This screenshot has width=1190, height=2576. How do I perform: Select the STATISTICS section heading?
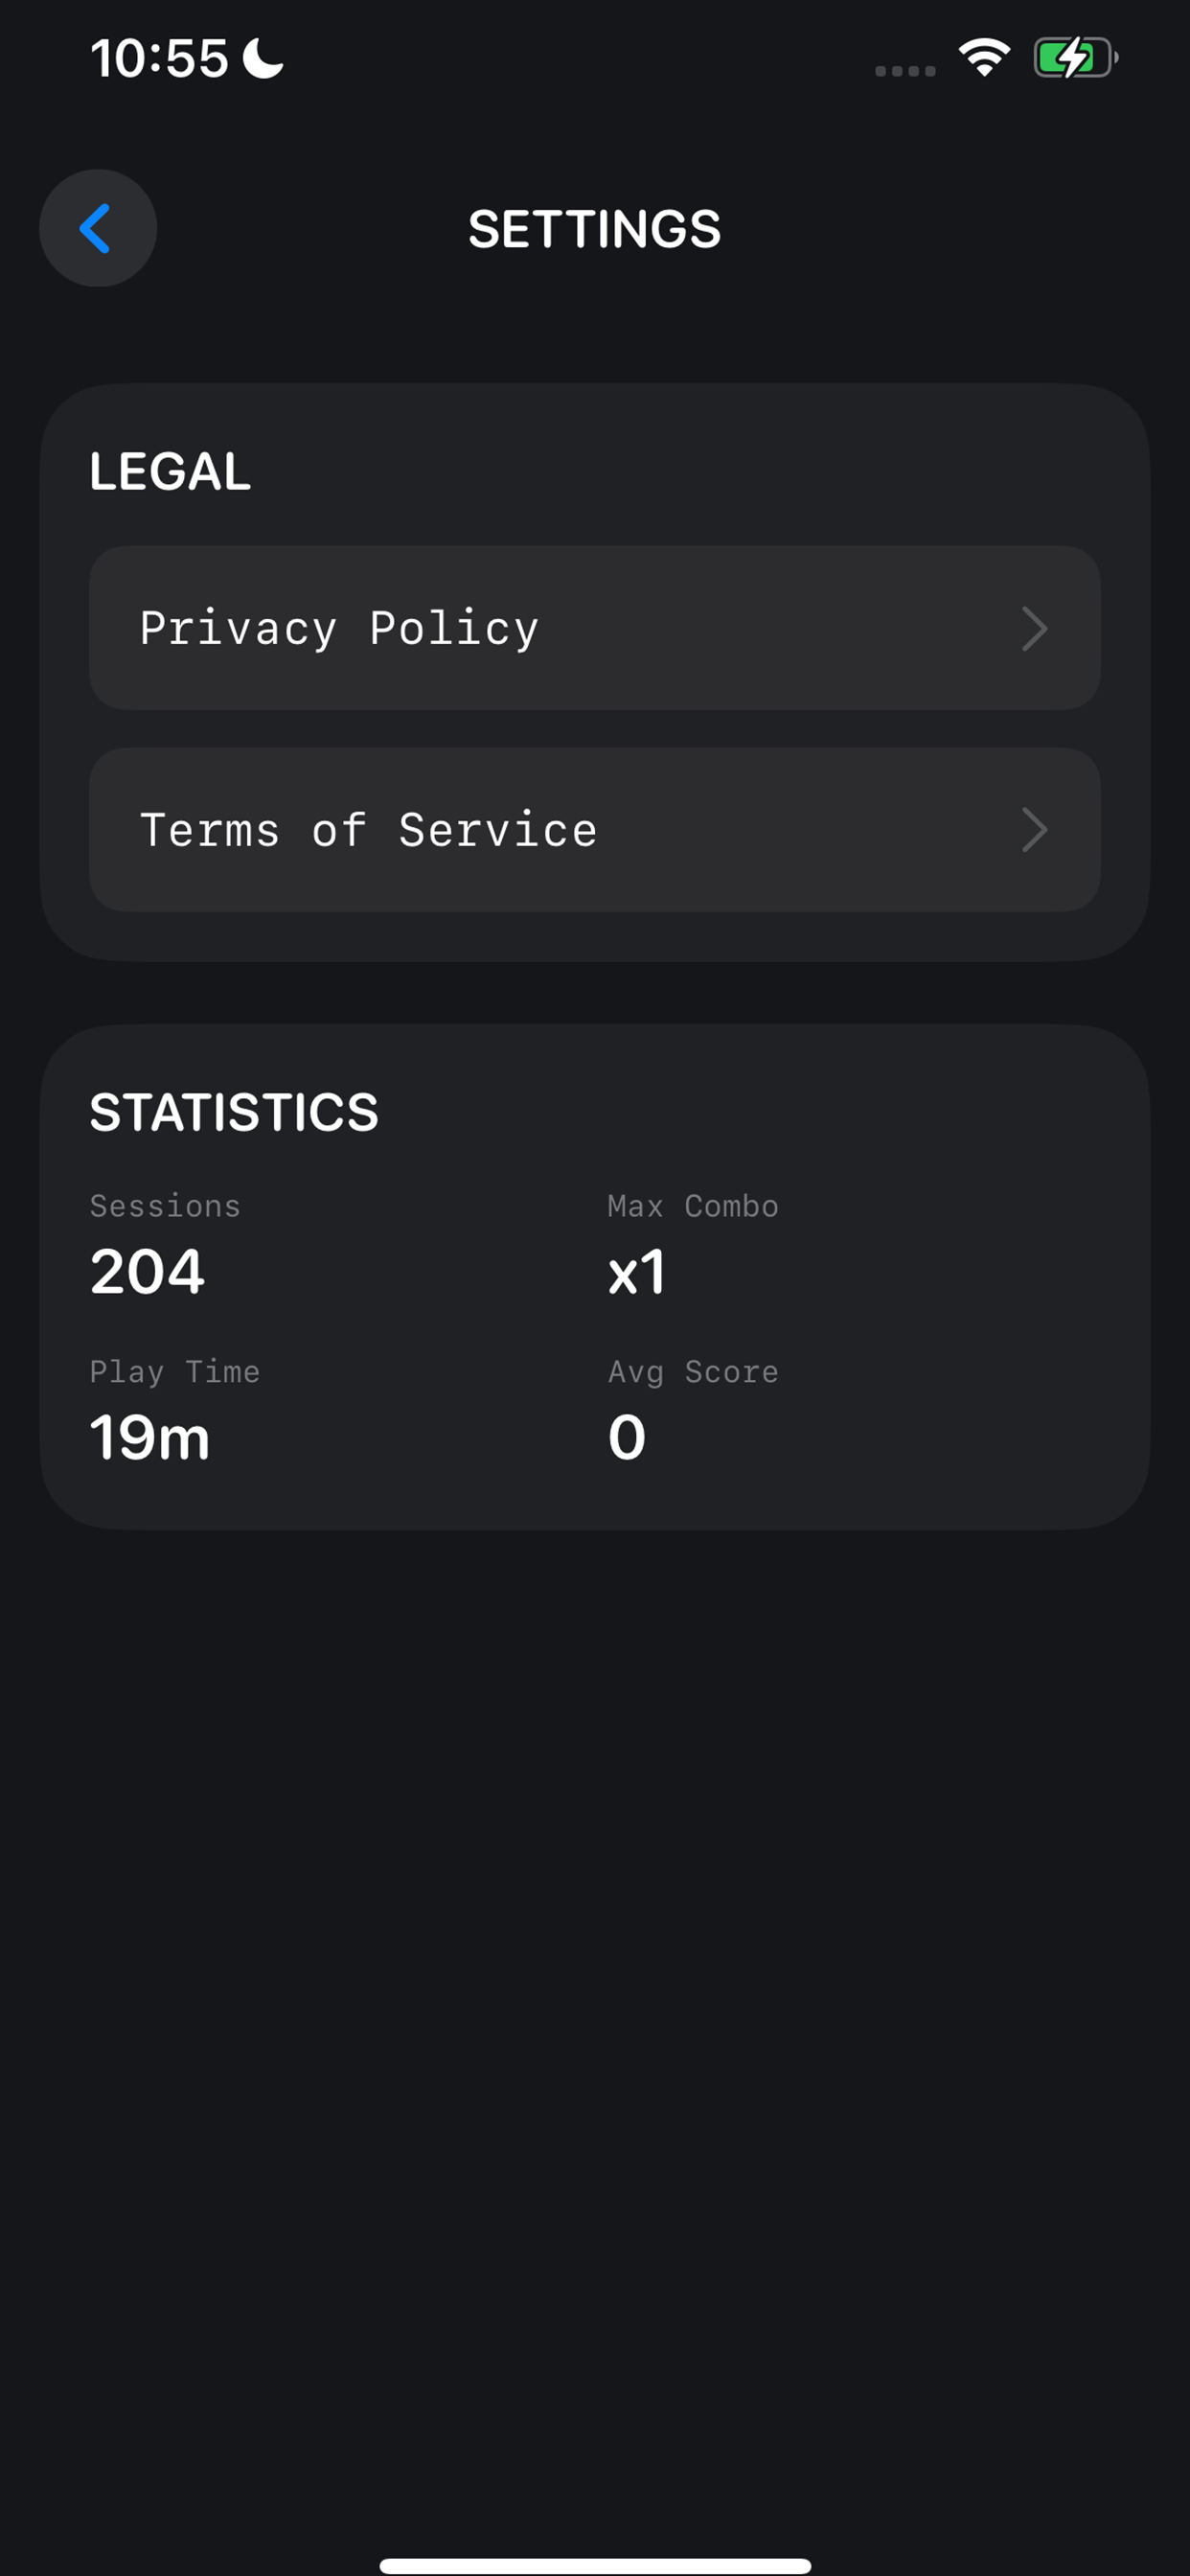pyautogui.click(x=234, y=1112)
